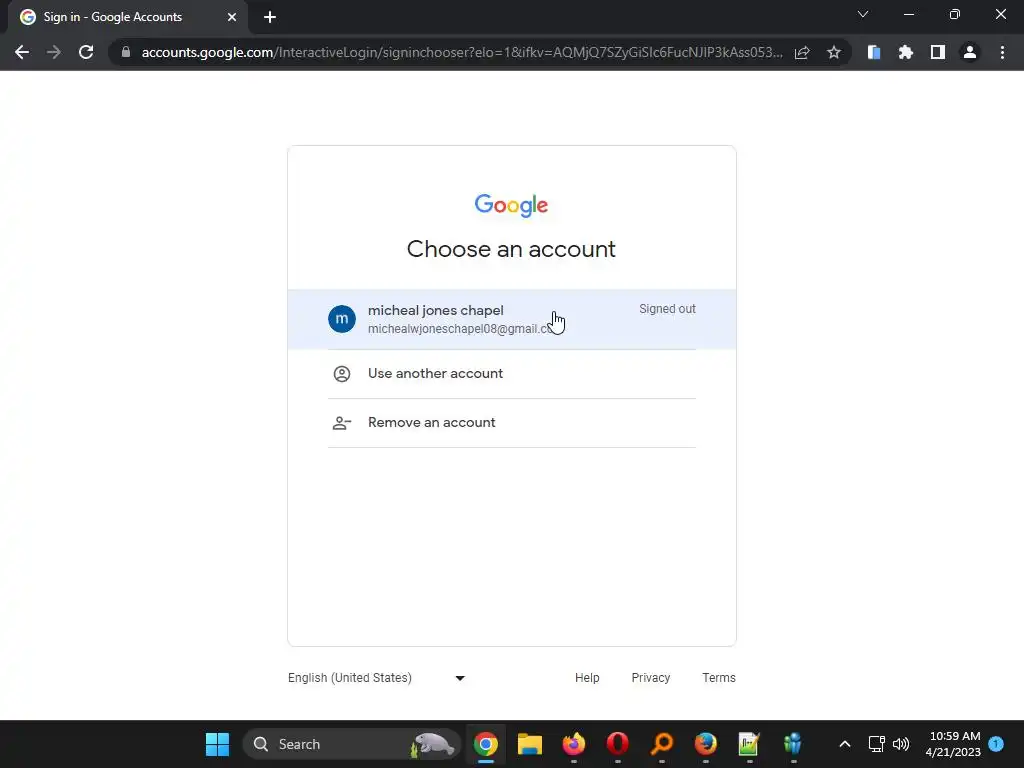Select Use another account
The image size is (1024, 768).
tap(511, 374)
